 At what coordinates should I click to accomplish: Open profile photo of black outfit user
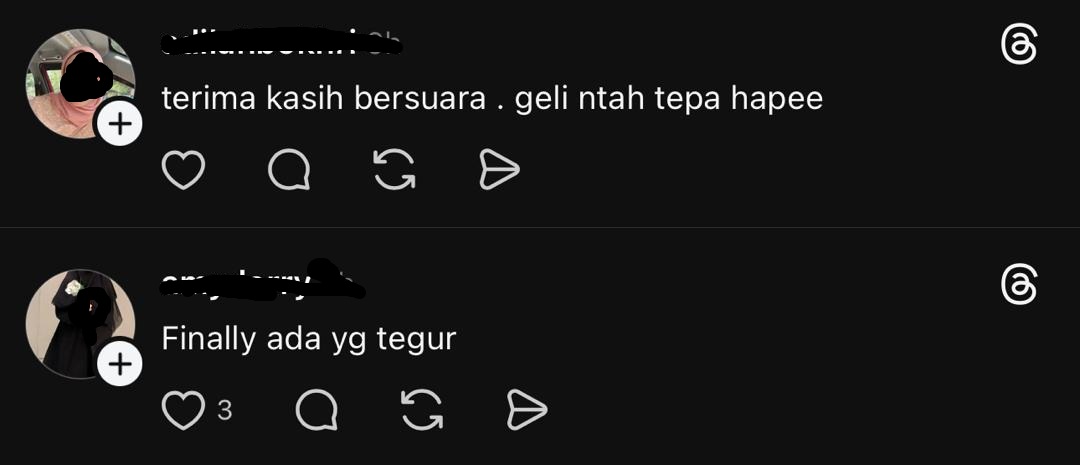80,324
